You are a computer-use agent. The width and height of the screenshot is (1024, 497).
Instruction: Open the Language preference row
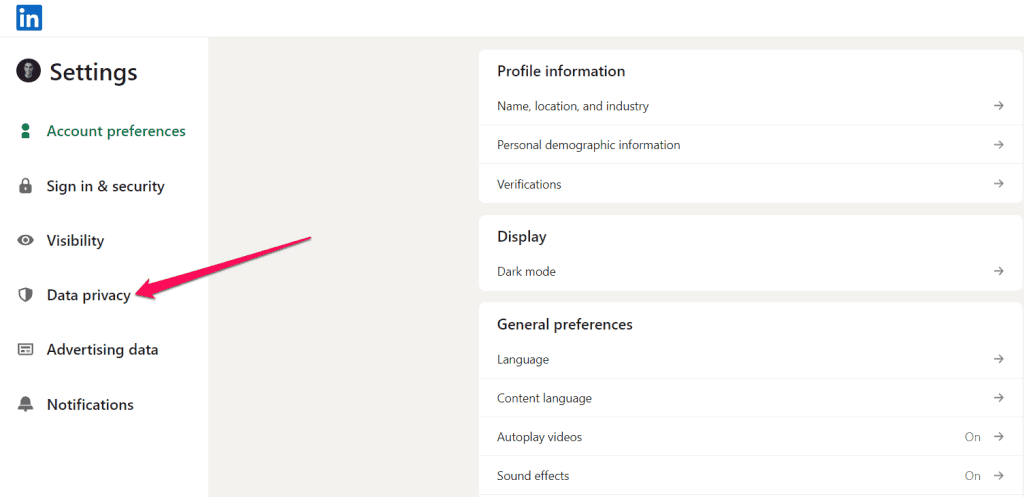click(x=750, y=359)
